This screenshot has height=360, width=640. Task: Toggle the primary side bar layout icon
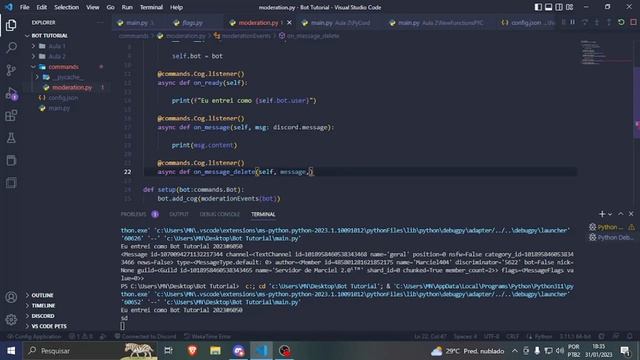pos(538,7)
